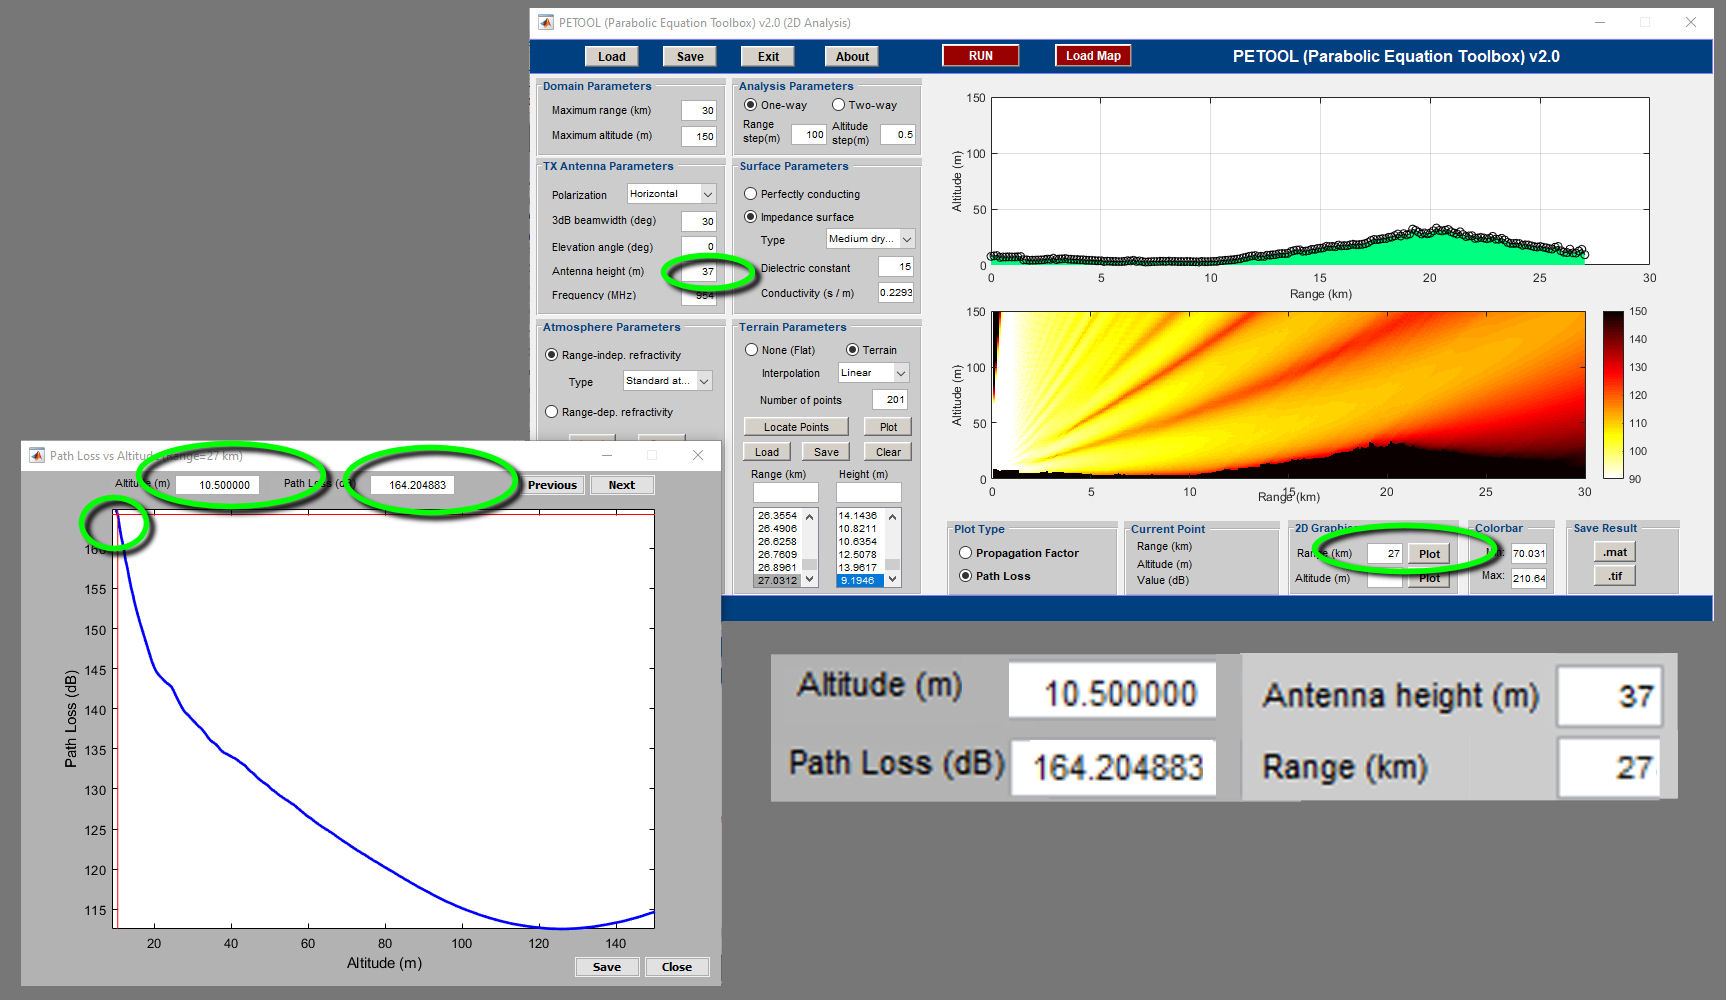Edit Antenna height field
This screenshot has width=1726, height=1000.
699,271
